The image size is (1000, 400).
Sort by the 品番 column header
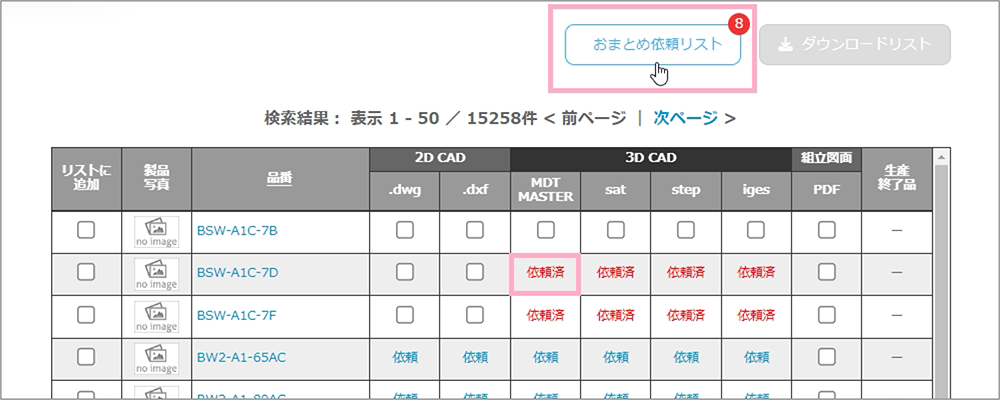[x=279, y=178]
